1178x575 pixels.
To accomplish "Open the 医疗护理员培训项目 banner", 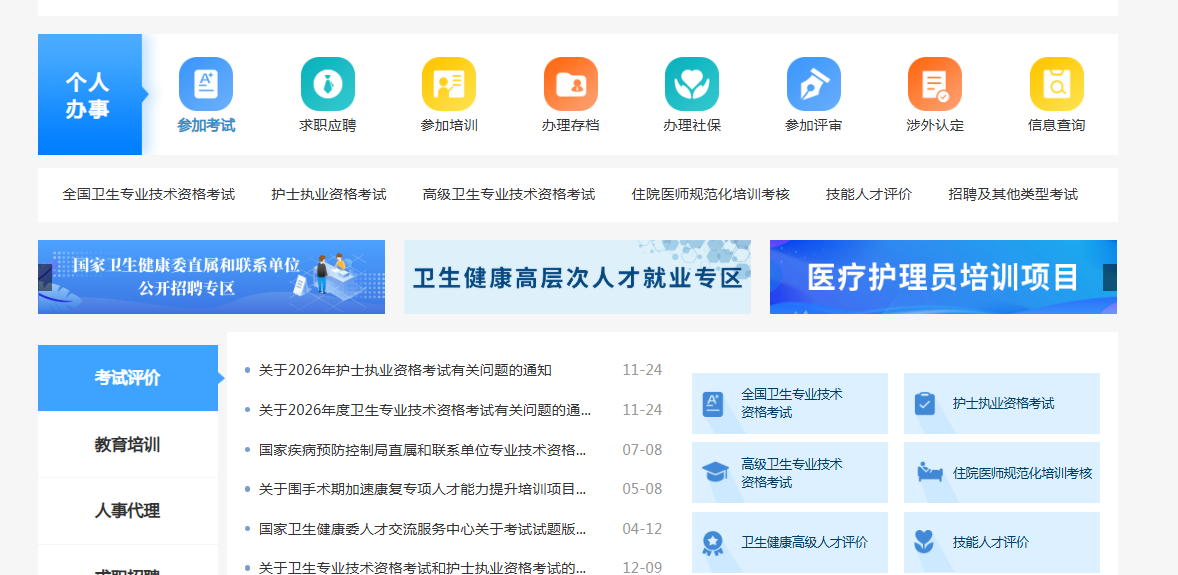I will click(944, 277).
